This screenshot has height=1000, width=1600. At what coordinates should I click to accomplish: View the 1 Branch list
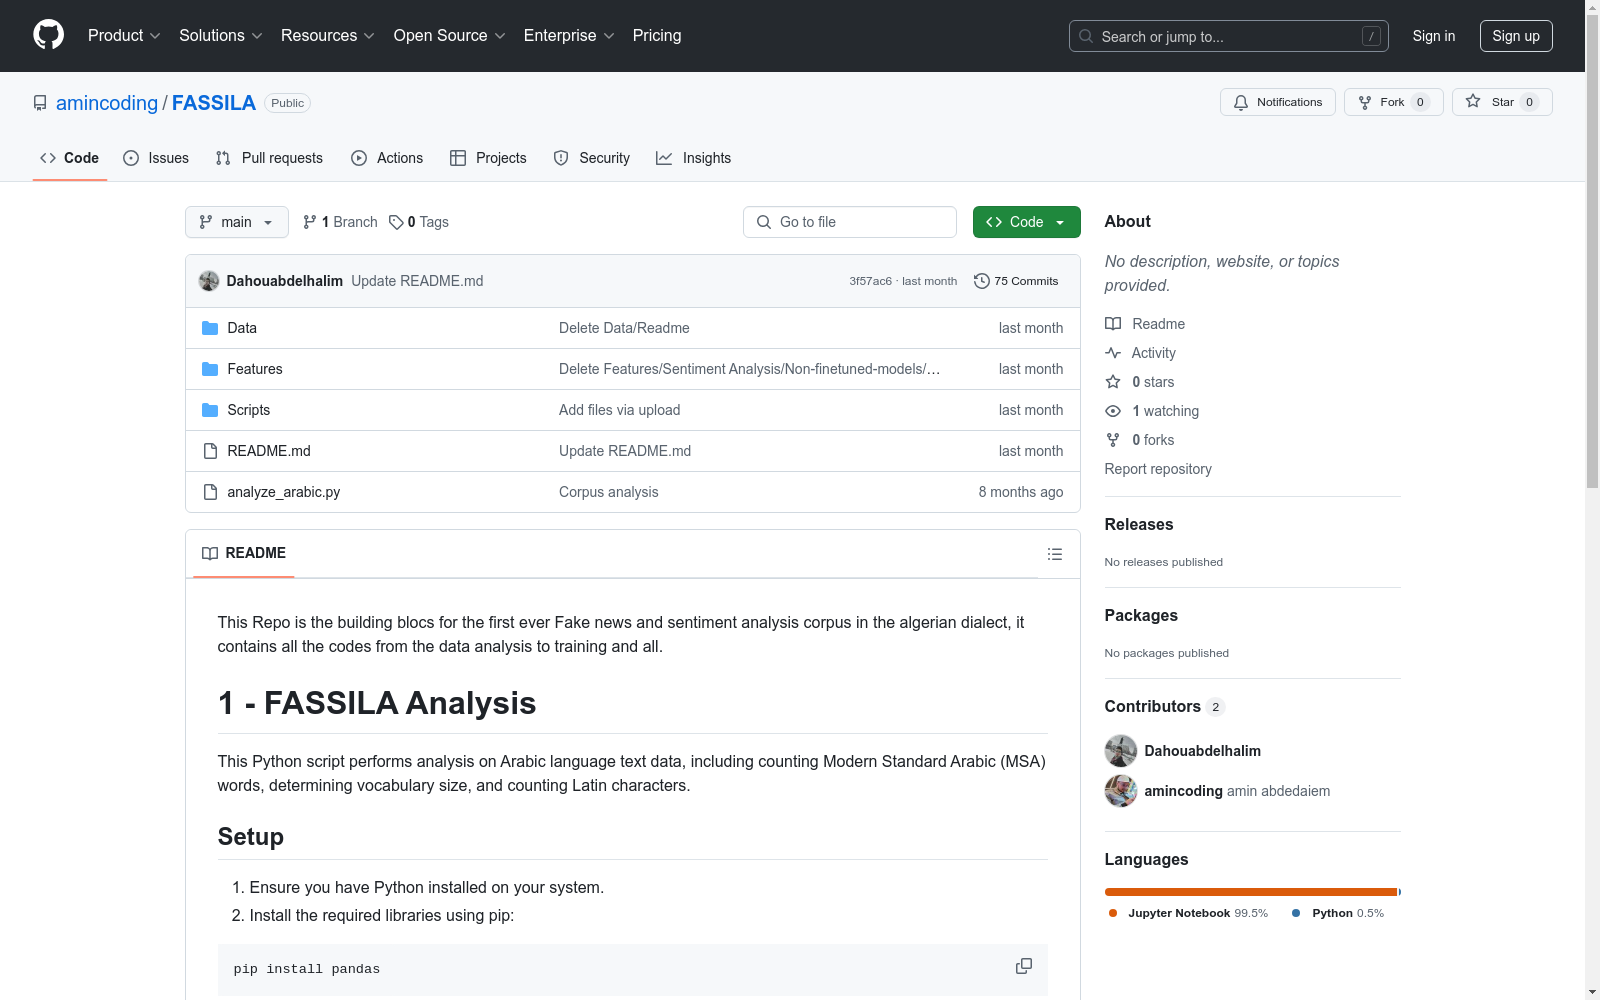click(340, 222)
